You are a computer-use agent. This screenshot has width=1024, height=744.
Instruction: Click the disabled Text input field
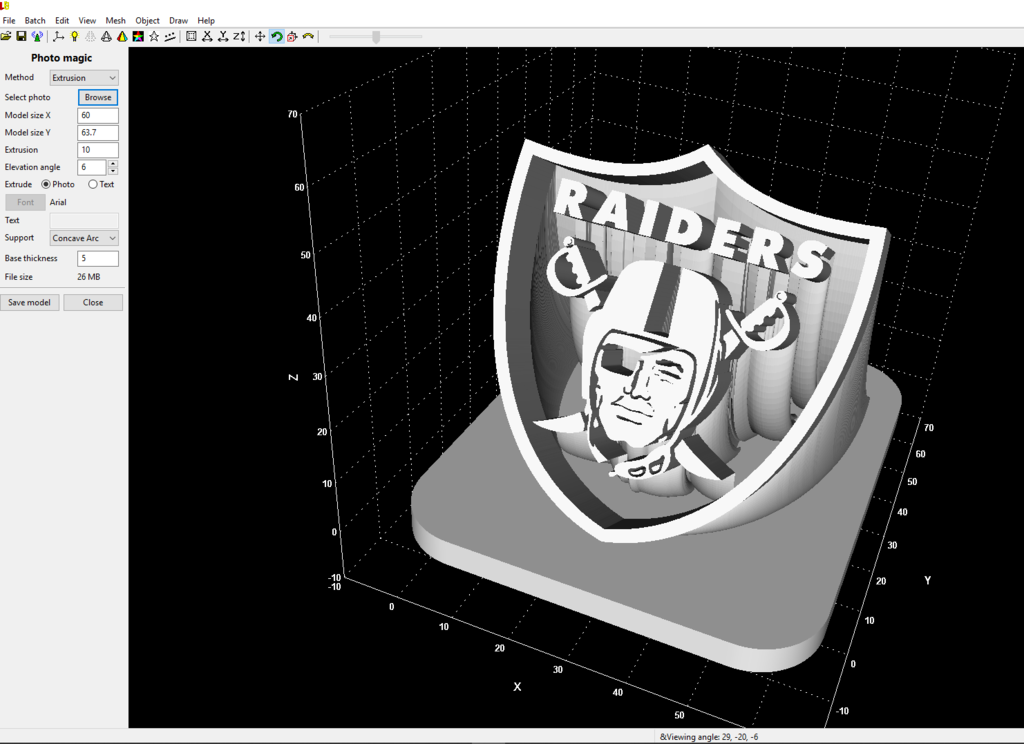(84, 220)
